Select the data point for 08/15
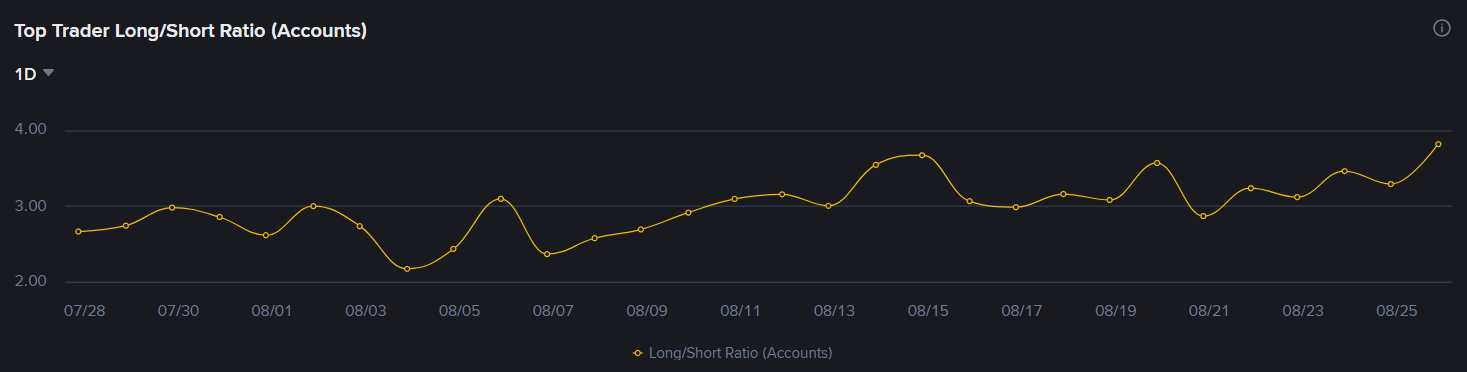 (x=922, y=155)
